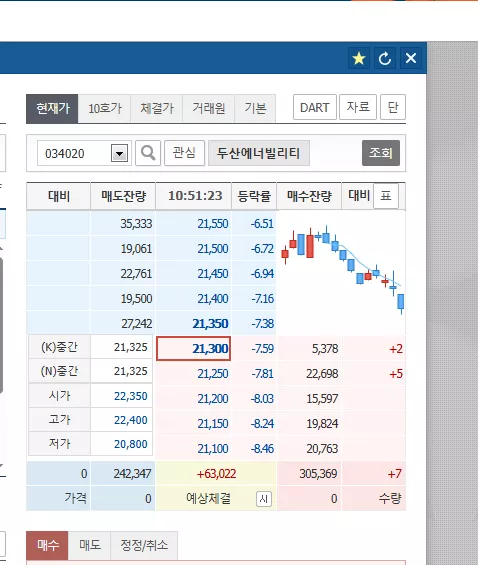Toggle the 단 button

[x=393, y=107]
